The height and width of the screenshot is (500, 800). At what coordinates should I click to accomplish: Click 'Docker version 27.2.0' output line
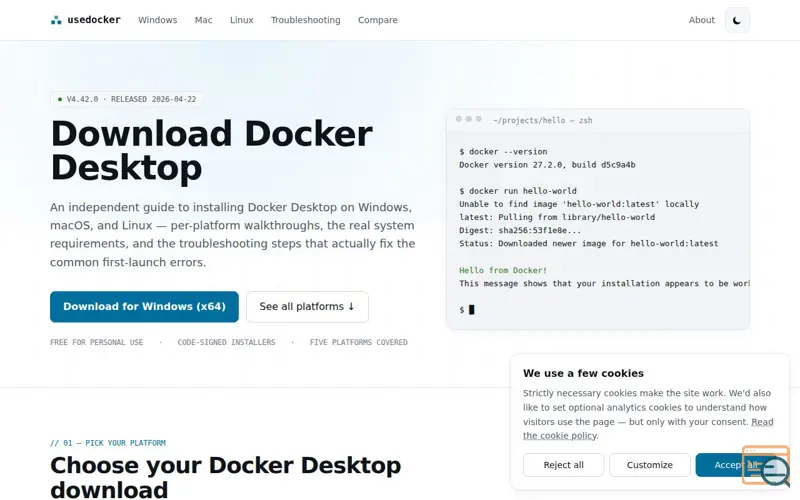tap(547, 165)
